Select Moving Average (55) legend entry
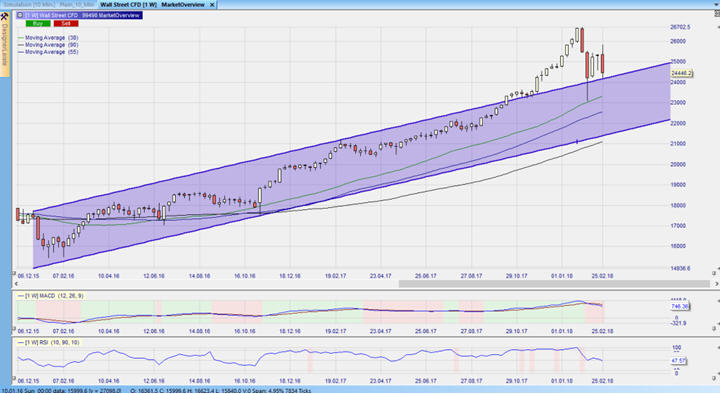 (48, 52)
